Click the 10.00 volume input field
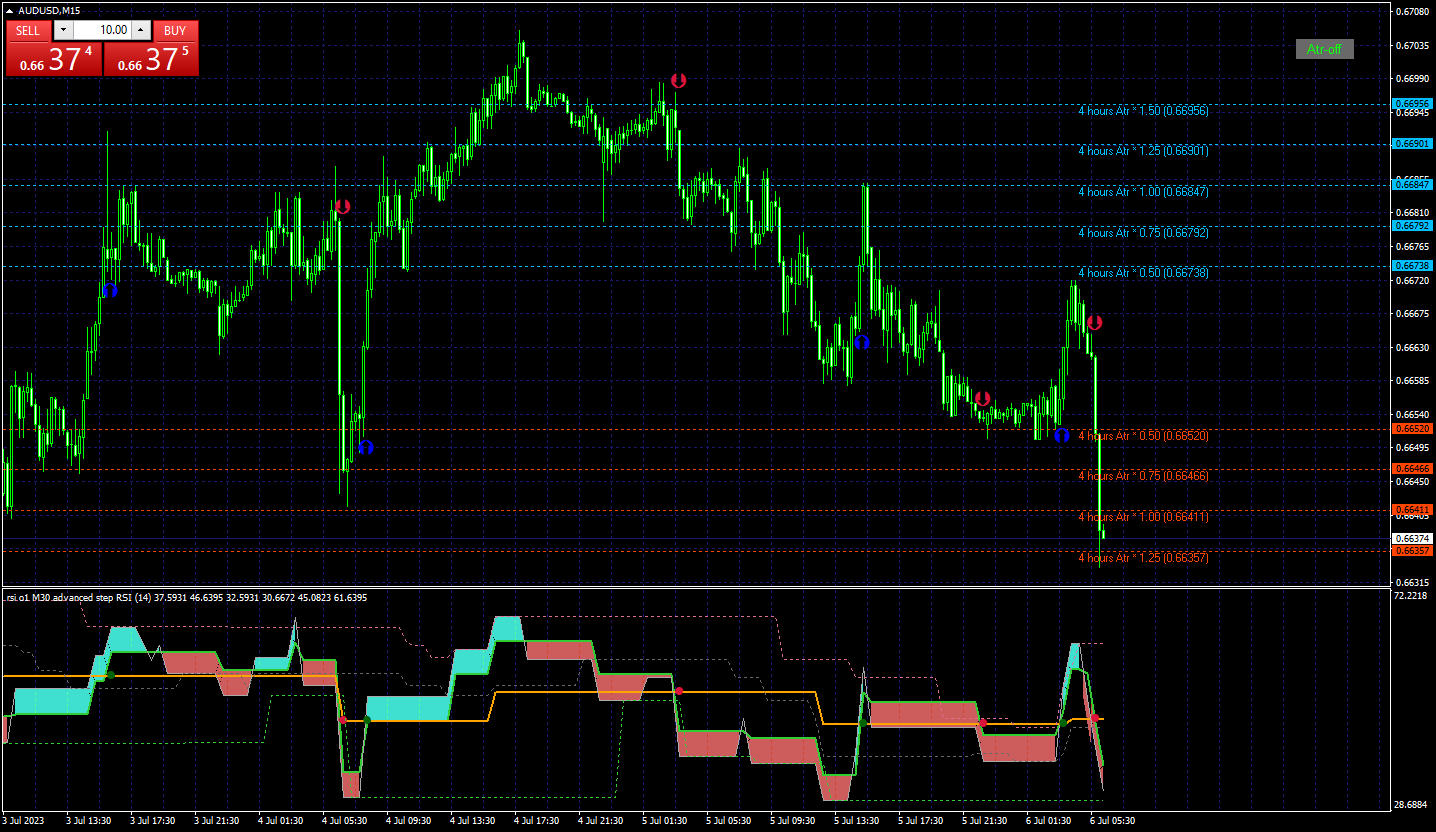 [102, 30]
